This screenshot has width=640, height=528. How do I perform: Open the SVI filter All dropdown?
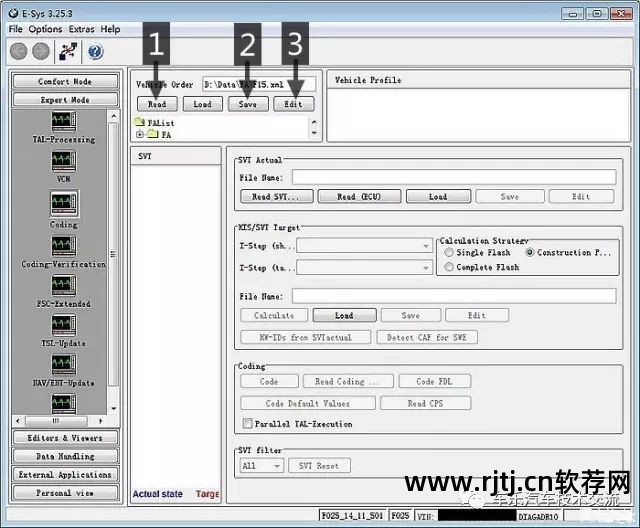point(263,466)
